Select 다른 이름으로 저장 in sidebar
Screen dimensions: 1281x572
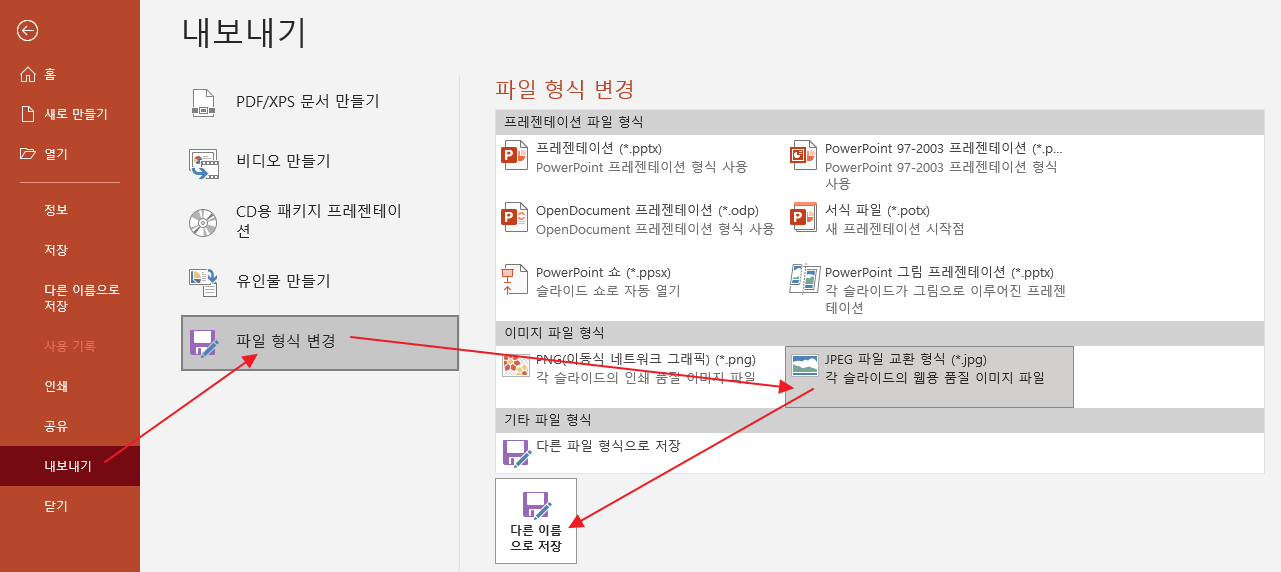[70, 298]
